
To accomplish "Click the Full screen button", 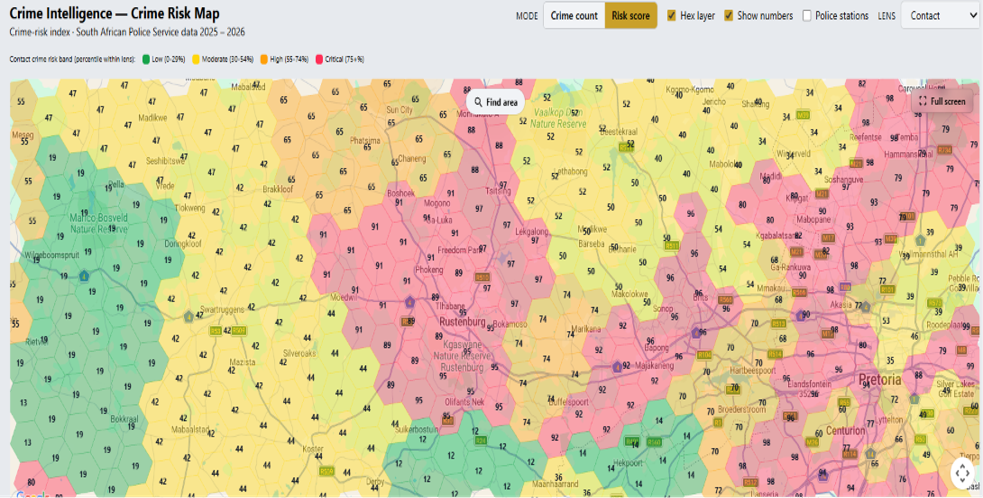I will [x=942, y=101].
